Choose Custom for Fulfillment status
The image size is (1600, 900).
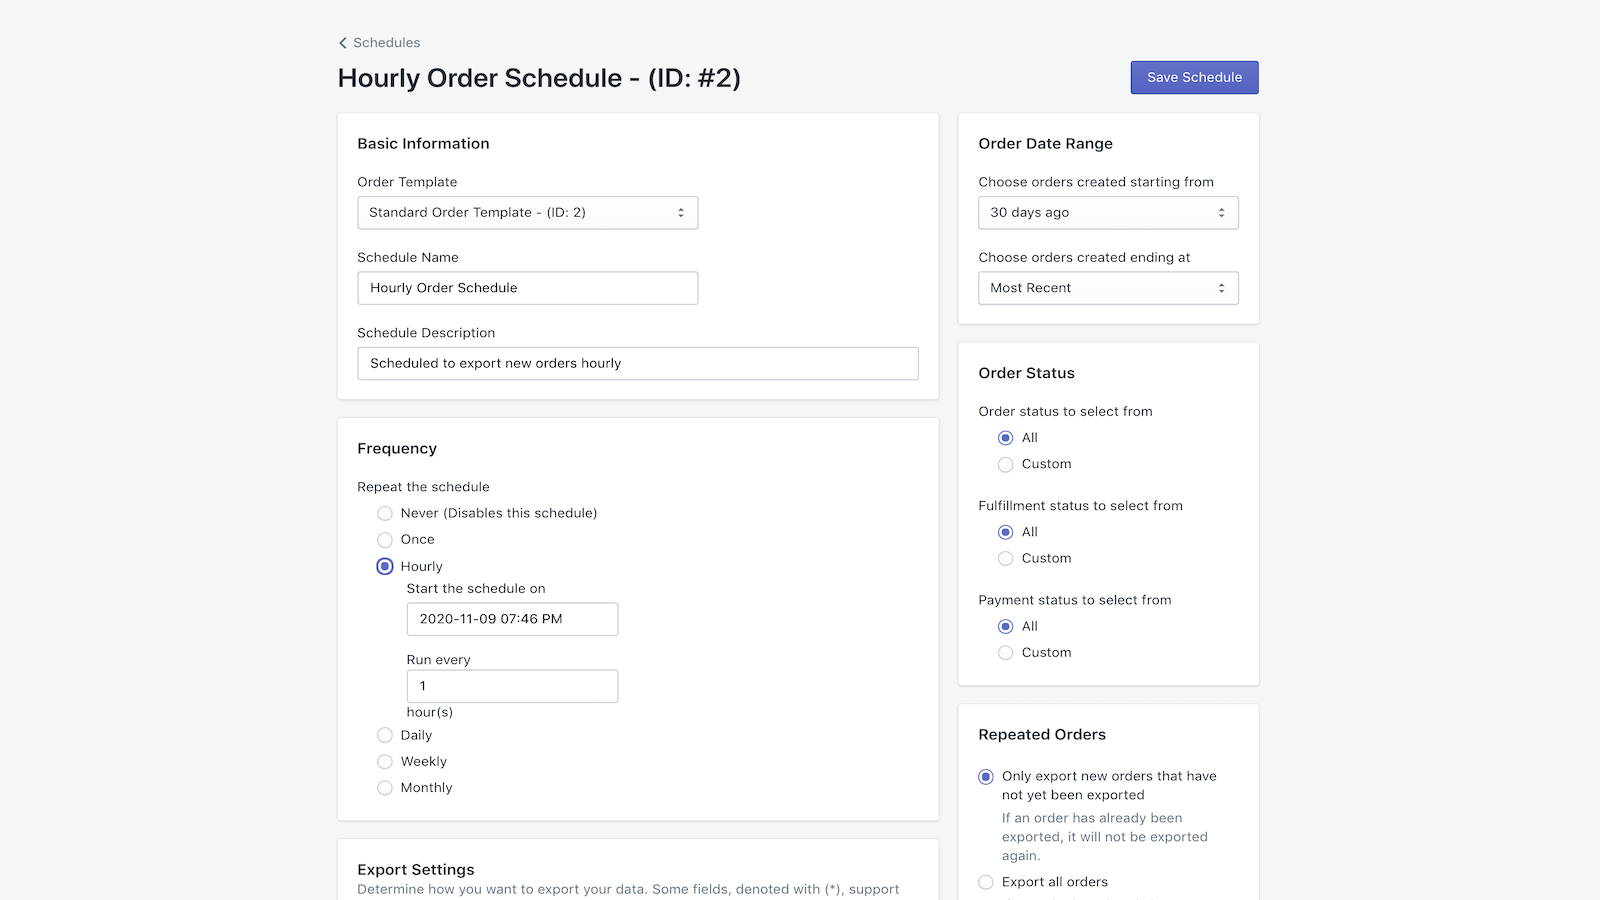tap(1006, 559)
